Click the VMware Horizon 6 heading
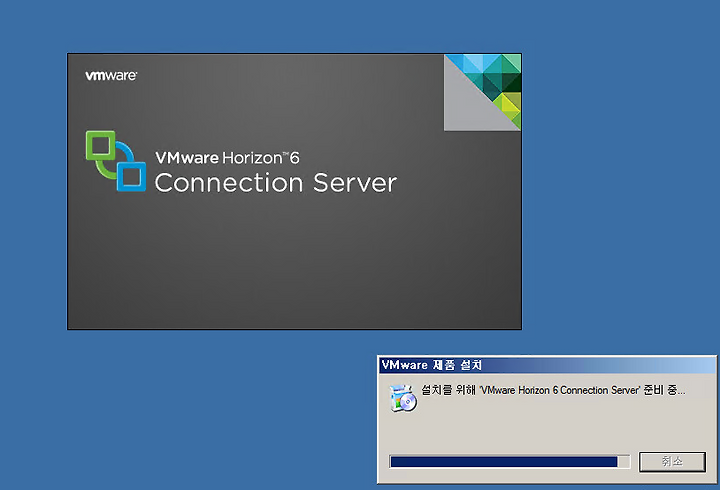Image resolution: width=720 pixels, height=490 pixels. click(x=227, y=158)
